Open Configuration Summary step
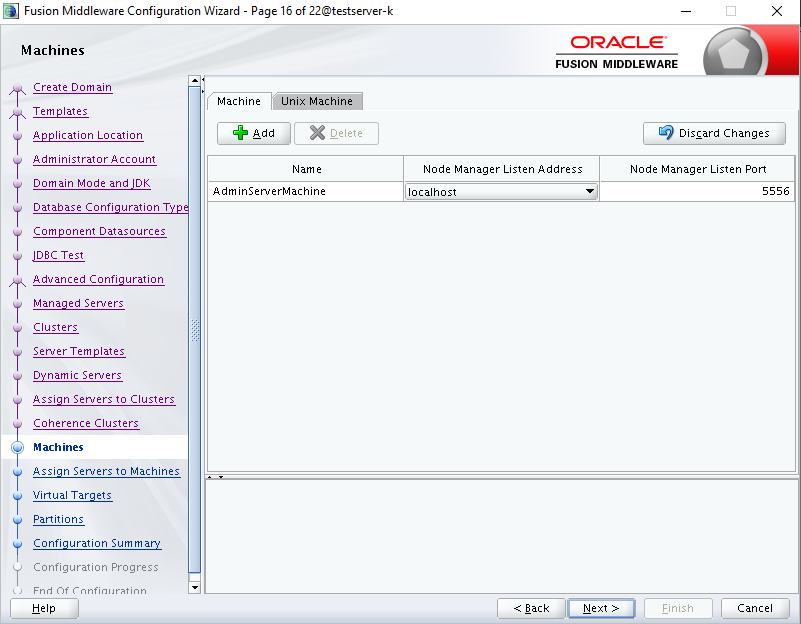 tap(97, 543)
